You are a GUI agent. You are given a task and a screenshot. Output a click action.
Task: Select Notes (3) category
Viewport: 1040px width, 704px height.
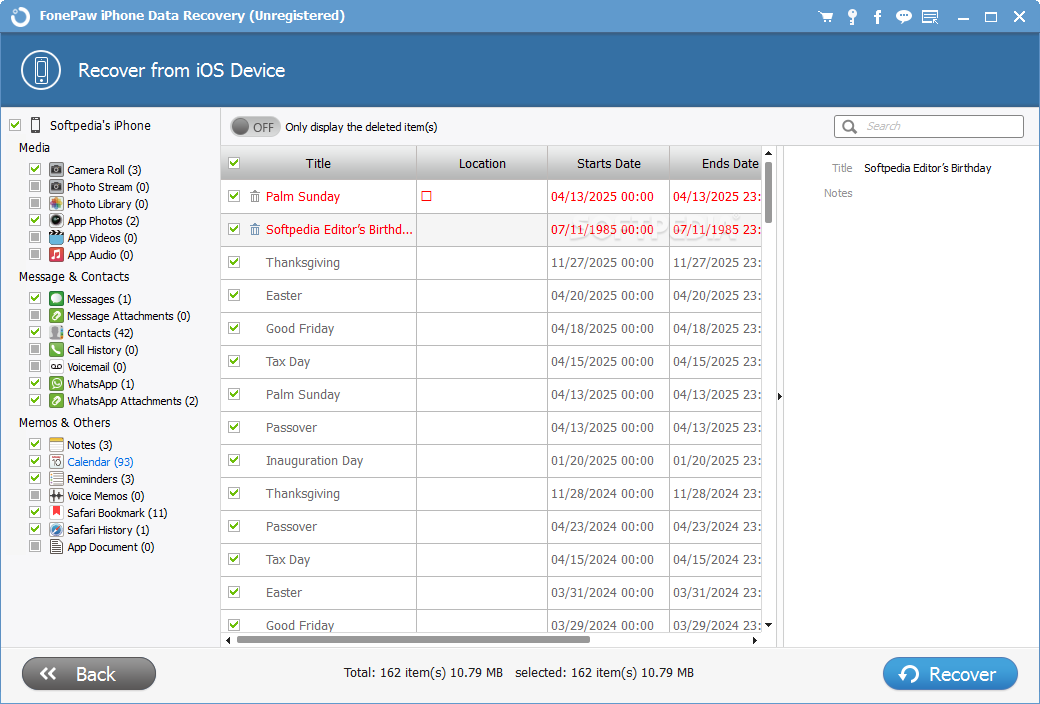point(90,445)
